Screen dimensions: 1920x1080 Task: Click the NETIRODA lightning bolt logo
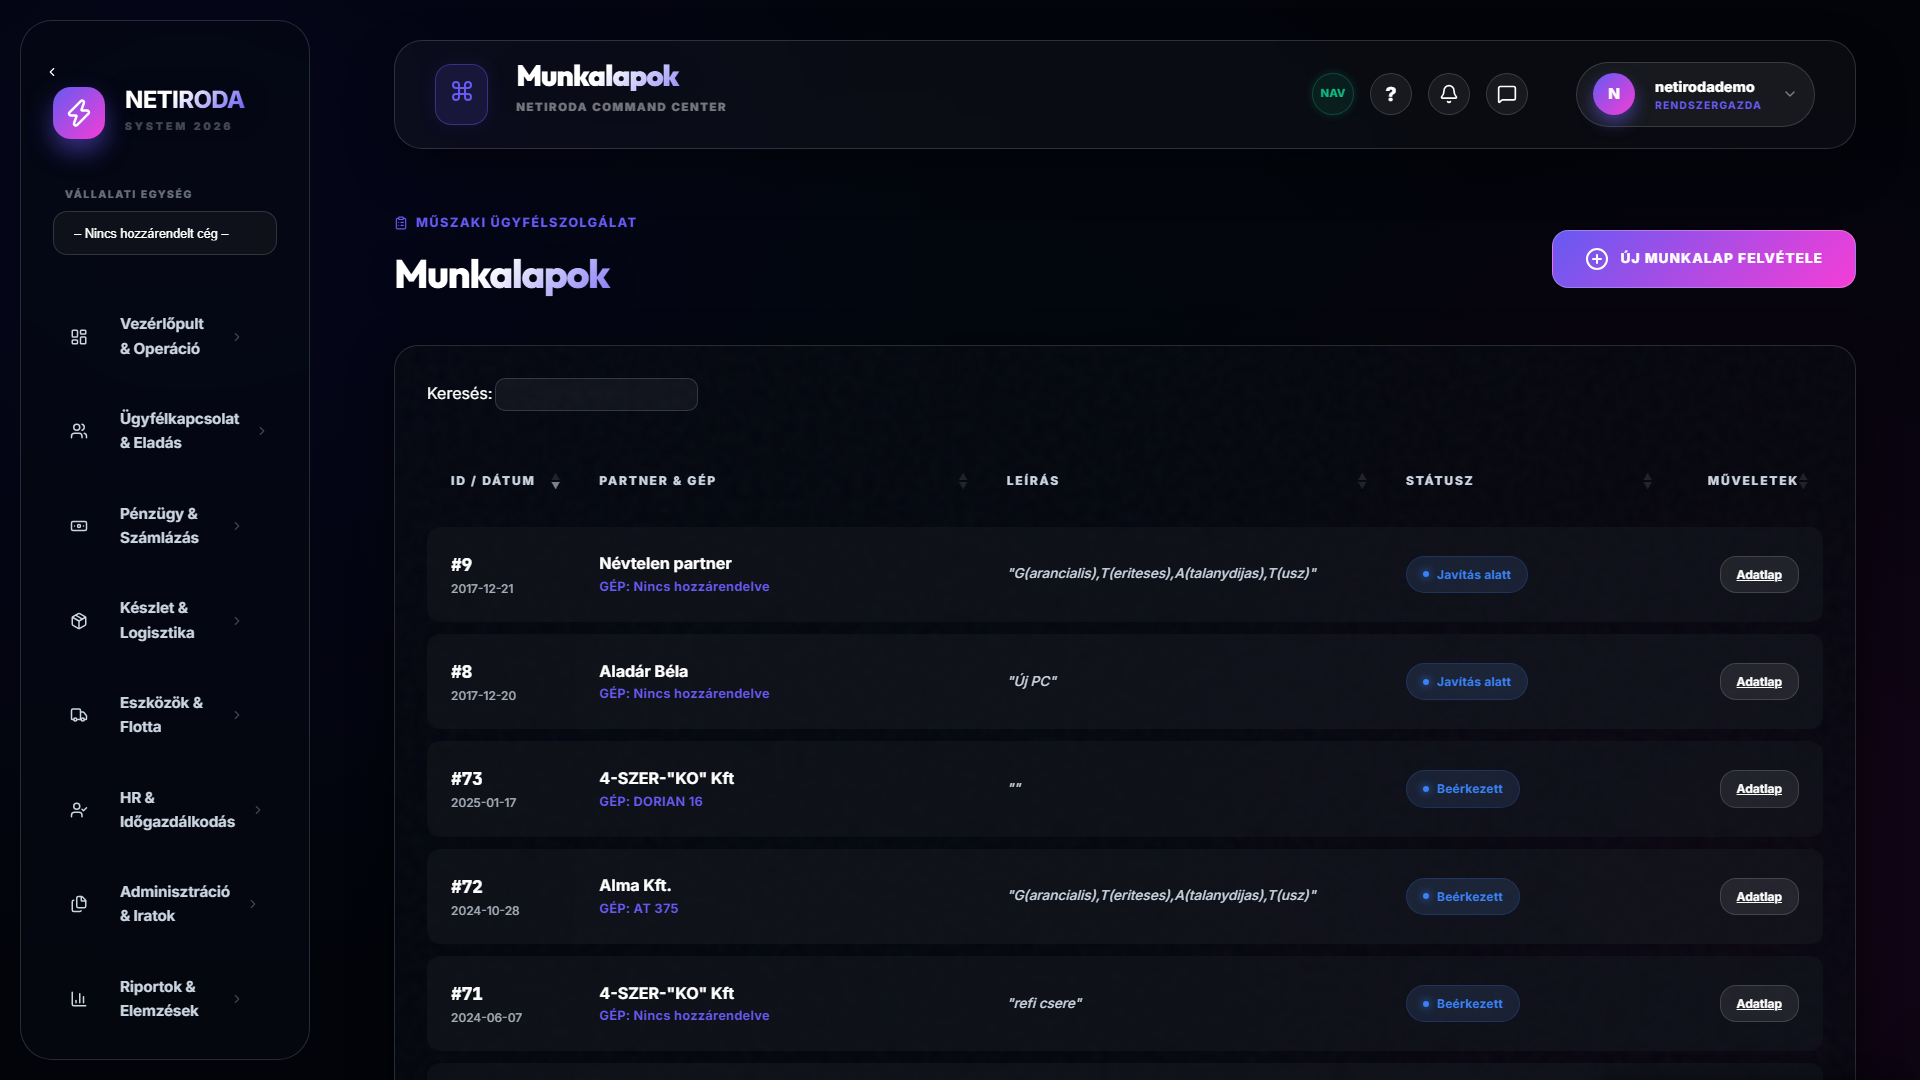79,113
